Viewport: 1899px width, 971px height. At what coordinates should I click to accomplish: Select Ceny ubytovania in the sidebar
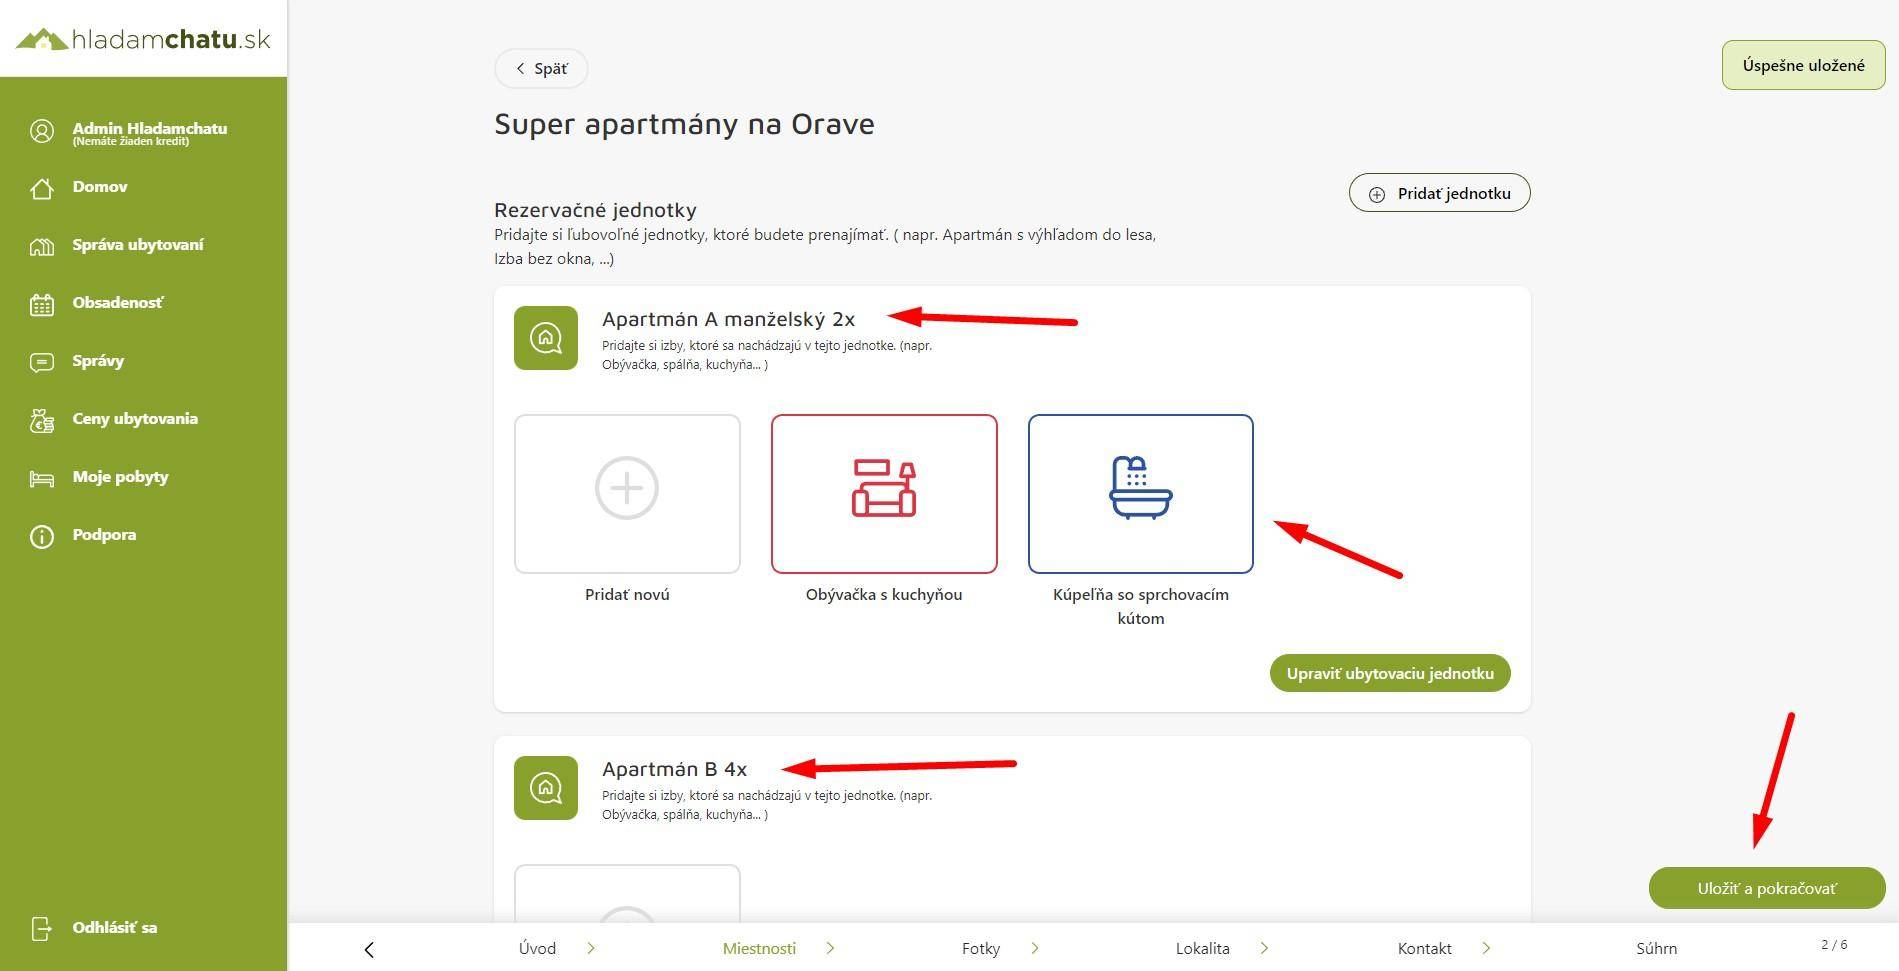pyautogui.click(x=135, y=419)
